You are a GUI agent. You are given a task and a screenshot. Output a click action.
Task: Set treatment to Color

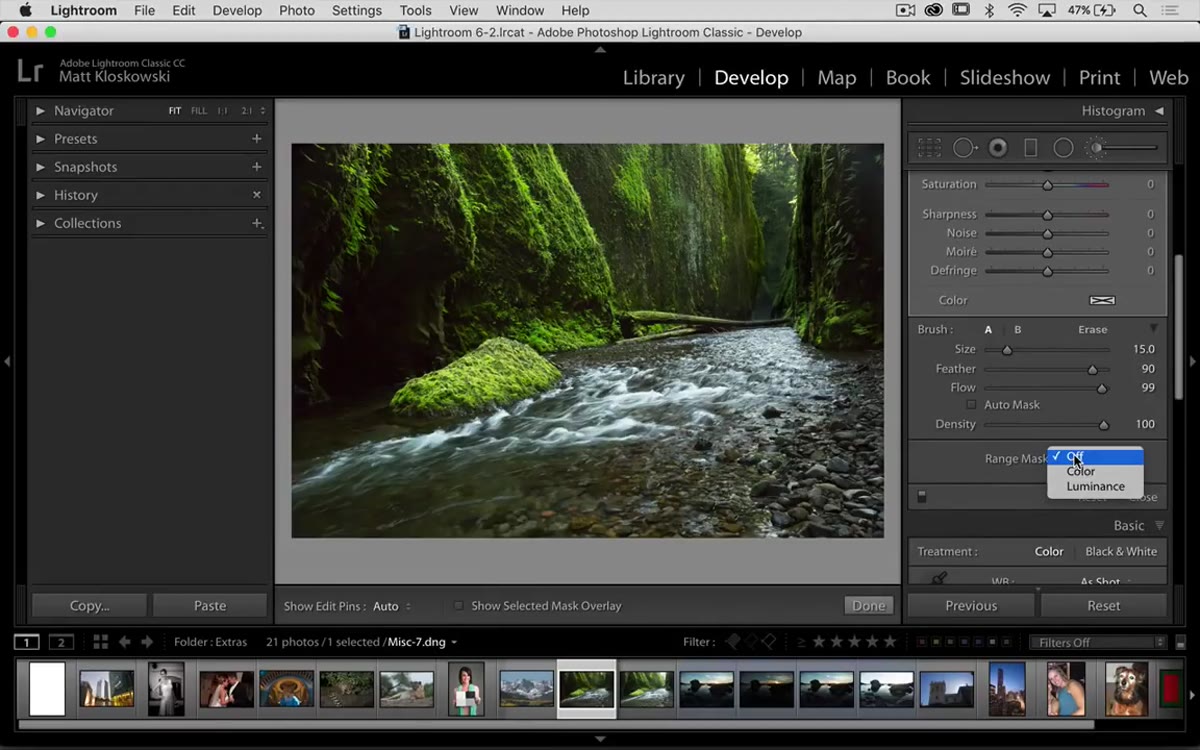point(1049,552)
